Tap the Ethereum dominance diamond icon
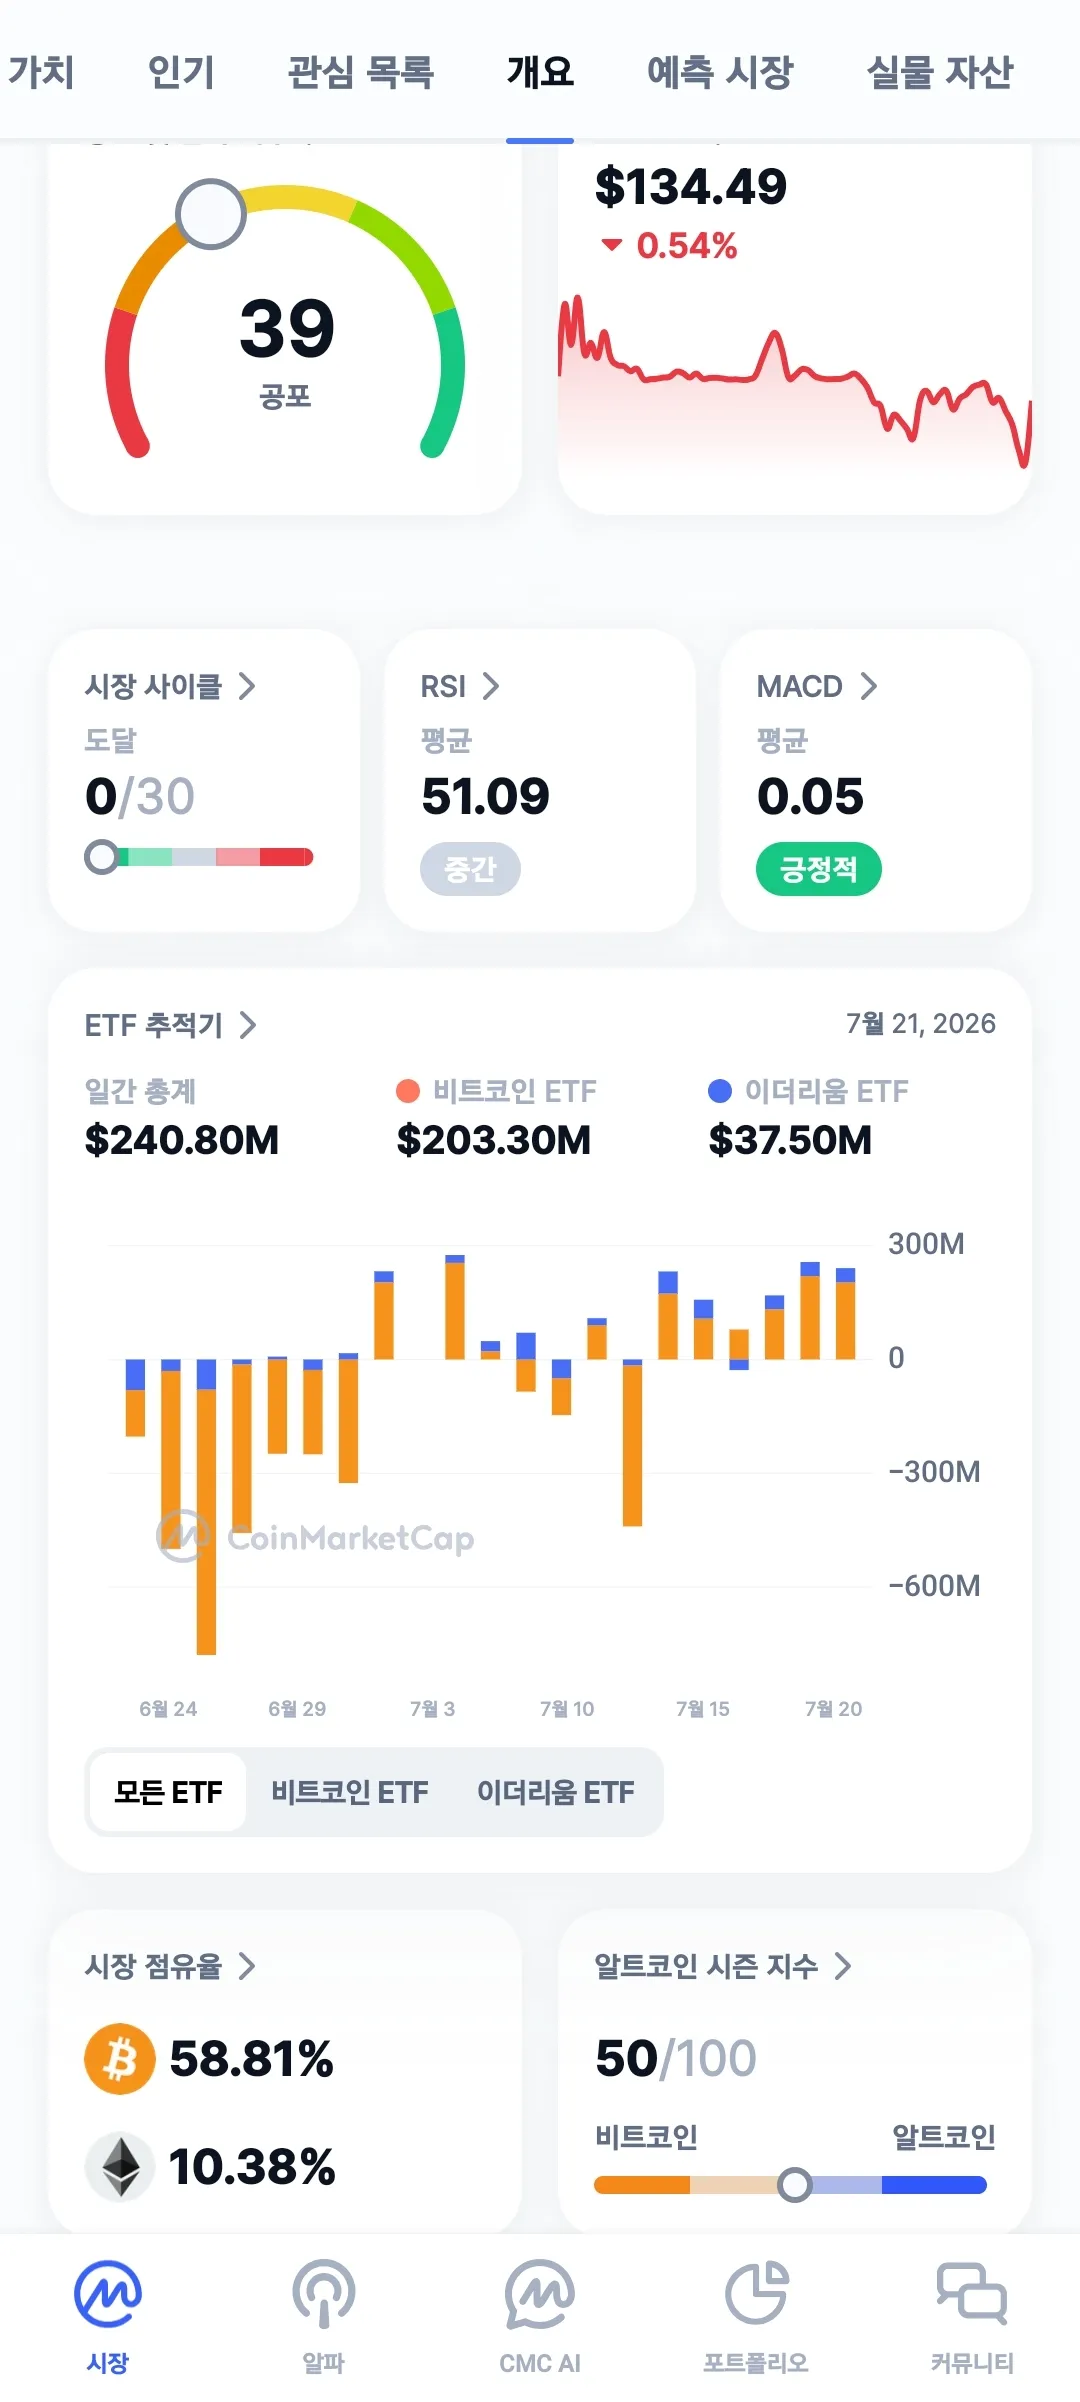Screen dimensions: 1080x2402 click(x=120, y=2166)
